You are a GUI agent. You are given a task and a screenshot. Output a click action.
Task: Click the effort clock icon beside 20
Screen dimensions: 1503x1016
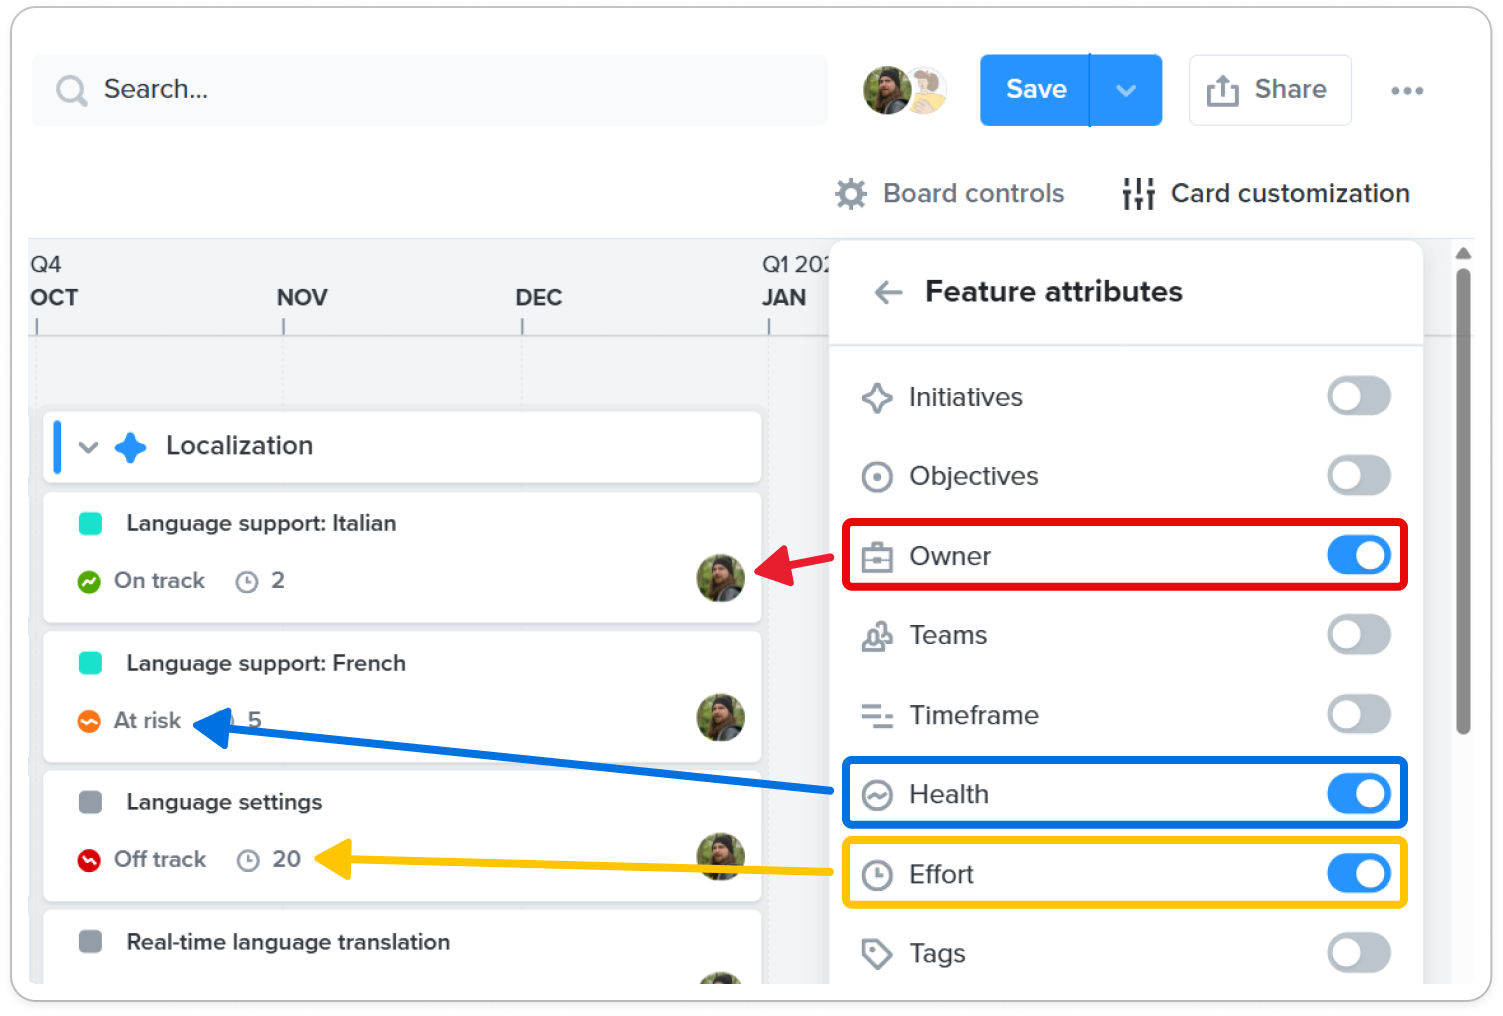[x=248, y=860]
